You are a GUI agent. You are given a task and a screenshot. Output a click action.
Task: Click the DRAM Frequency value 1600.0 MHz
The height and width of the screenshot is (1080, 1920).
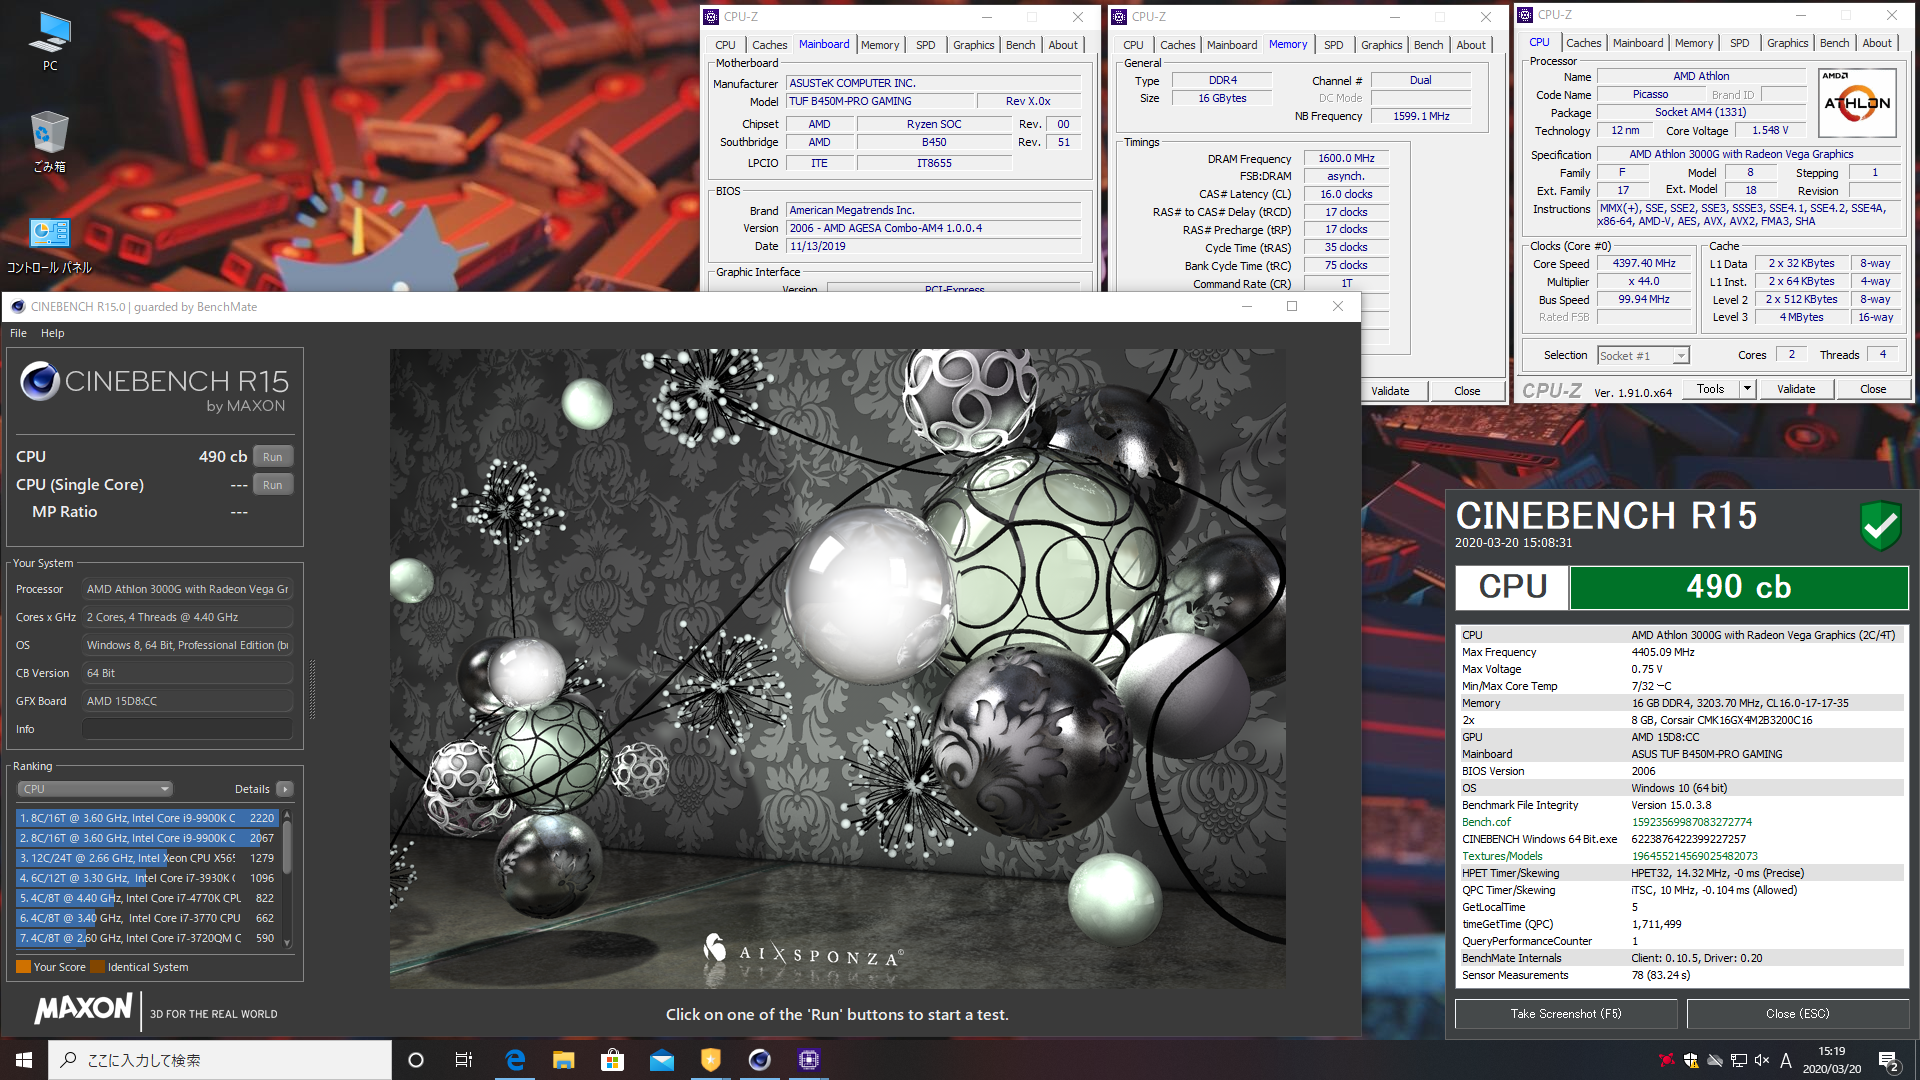pos(1346,159)
